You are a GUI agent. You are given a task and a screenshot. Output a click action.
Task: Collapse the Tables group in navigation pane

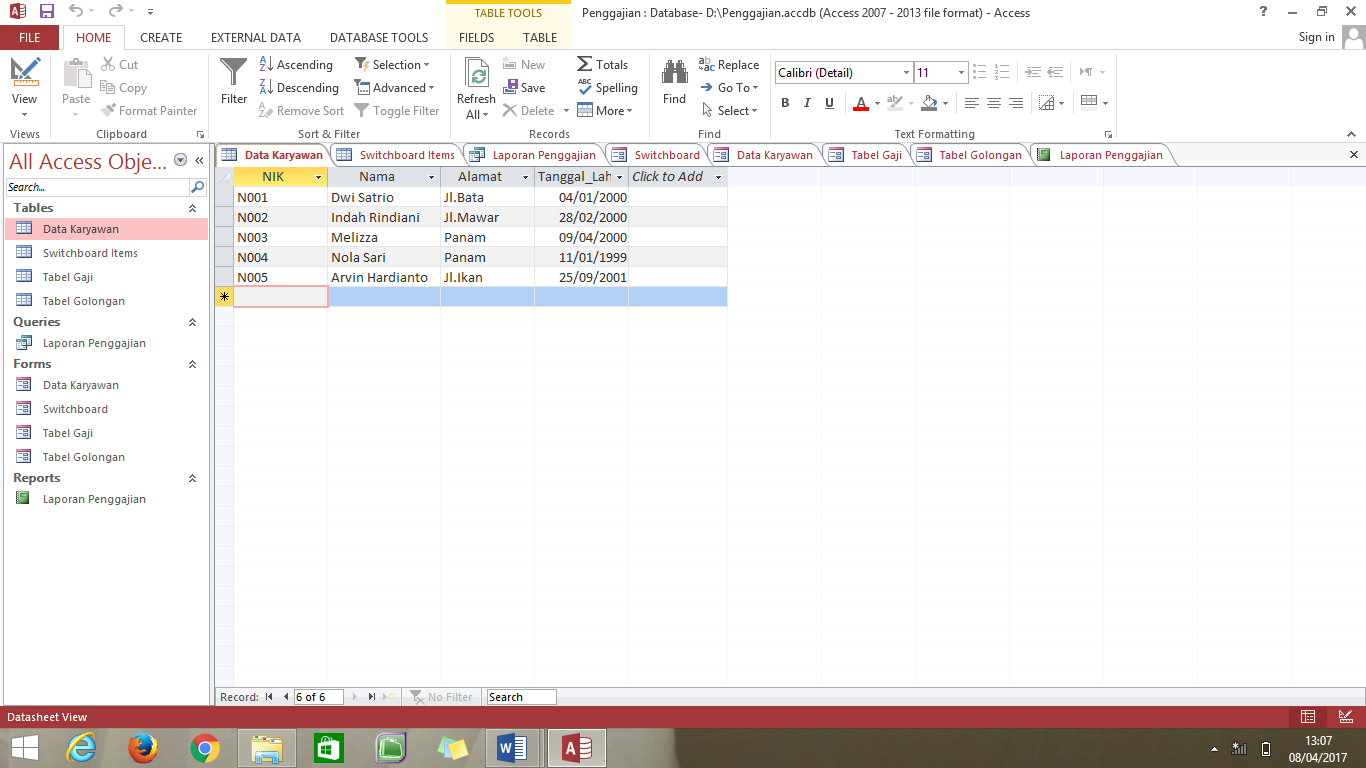point(192,208)
